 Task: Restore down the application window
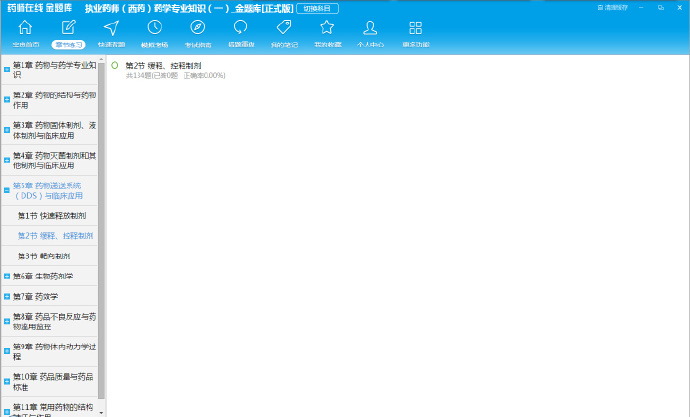(661, 7)
